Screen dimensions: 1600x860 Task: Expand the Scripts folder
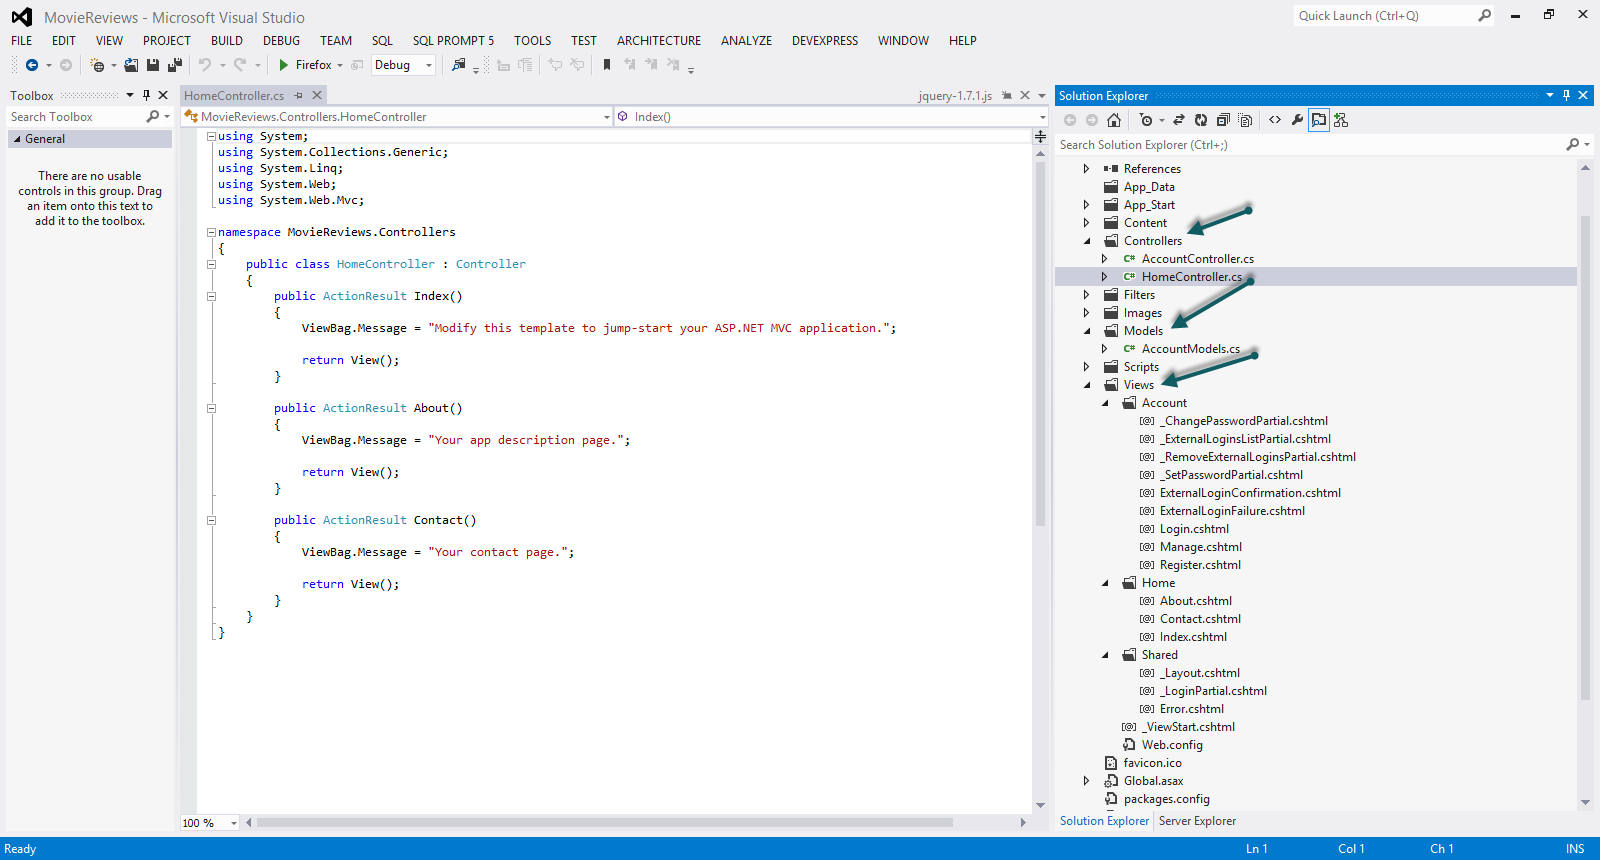pyautogui.click(x=1087, y=367)
